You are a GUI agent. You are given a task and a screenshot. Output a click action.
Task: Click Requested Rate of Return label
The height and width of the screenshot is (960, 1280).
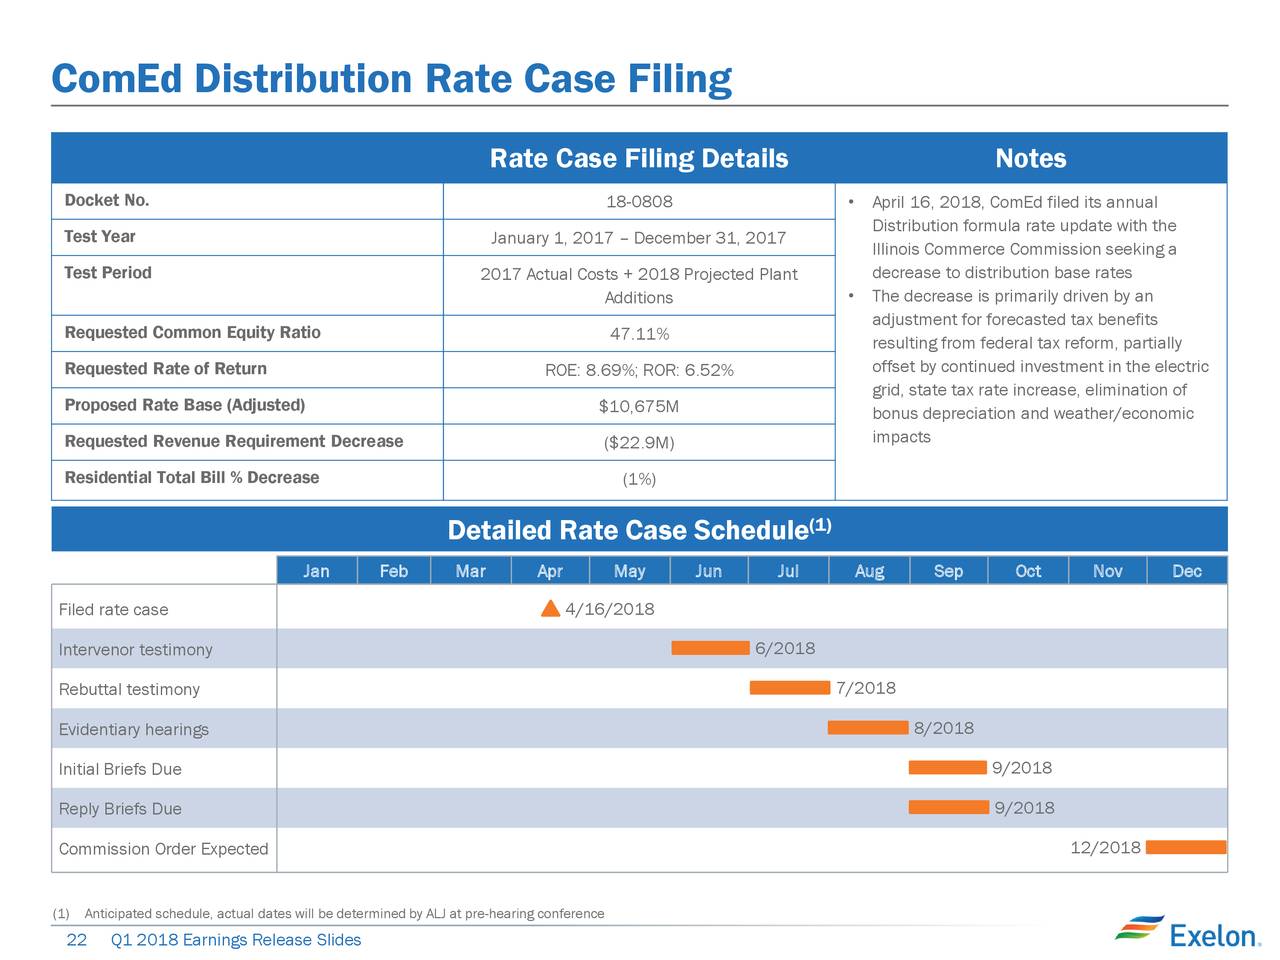click(166, 369)
